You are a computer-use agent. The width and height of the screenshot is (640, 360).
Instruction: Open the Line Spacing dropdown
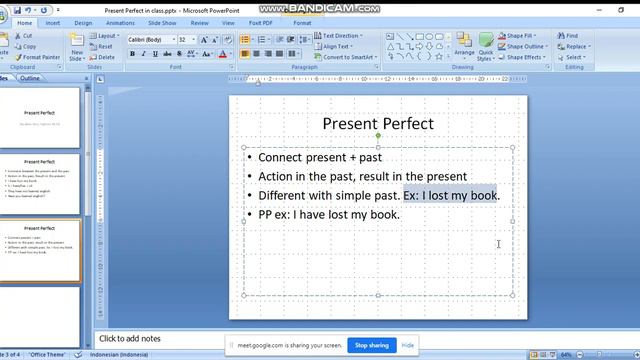(x=304, y=40)
